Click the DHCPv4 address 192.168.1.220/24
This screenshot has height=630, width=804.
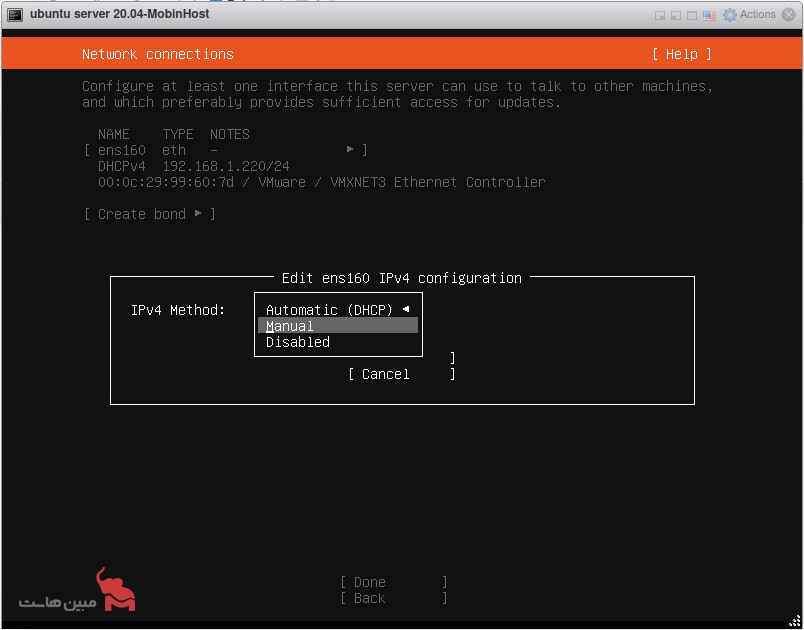pyautogui.click(x=226, y=166)
